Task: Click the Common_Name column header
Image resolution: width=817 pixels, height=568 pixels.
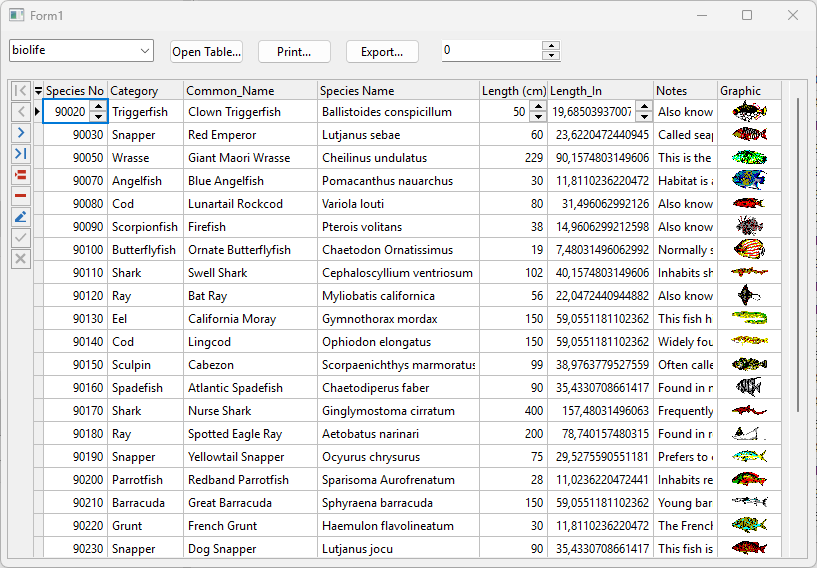Action: [x=250, y=91]
